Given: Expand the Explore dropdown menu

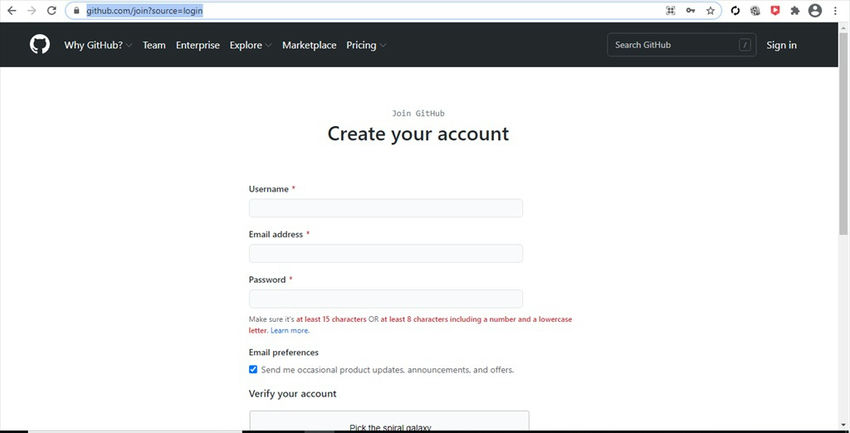Looking at the screenshot, I should [250, 45].
